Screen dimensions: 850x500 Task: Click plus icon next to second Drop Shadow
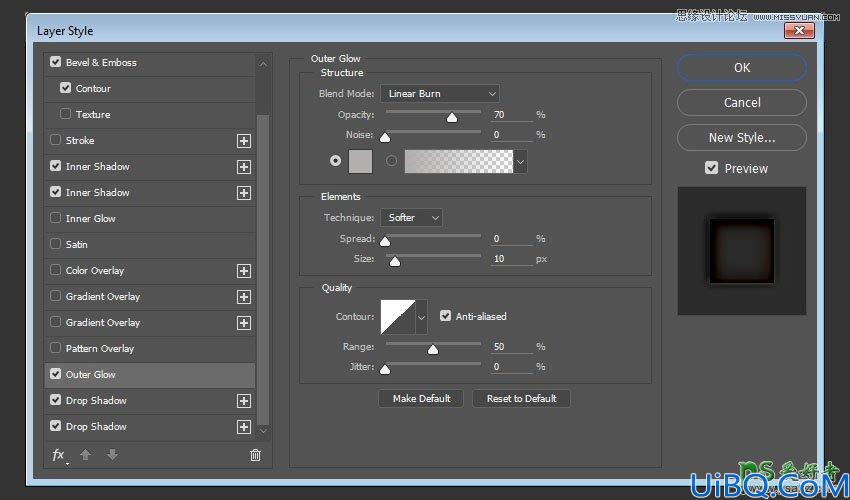pos(244,427)
